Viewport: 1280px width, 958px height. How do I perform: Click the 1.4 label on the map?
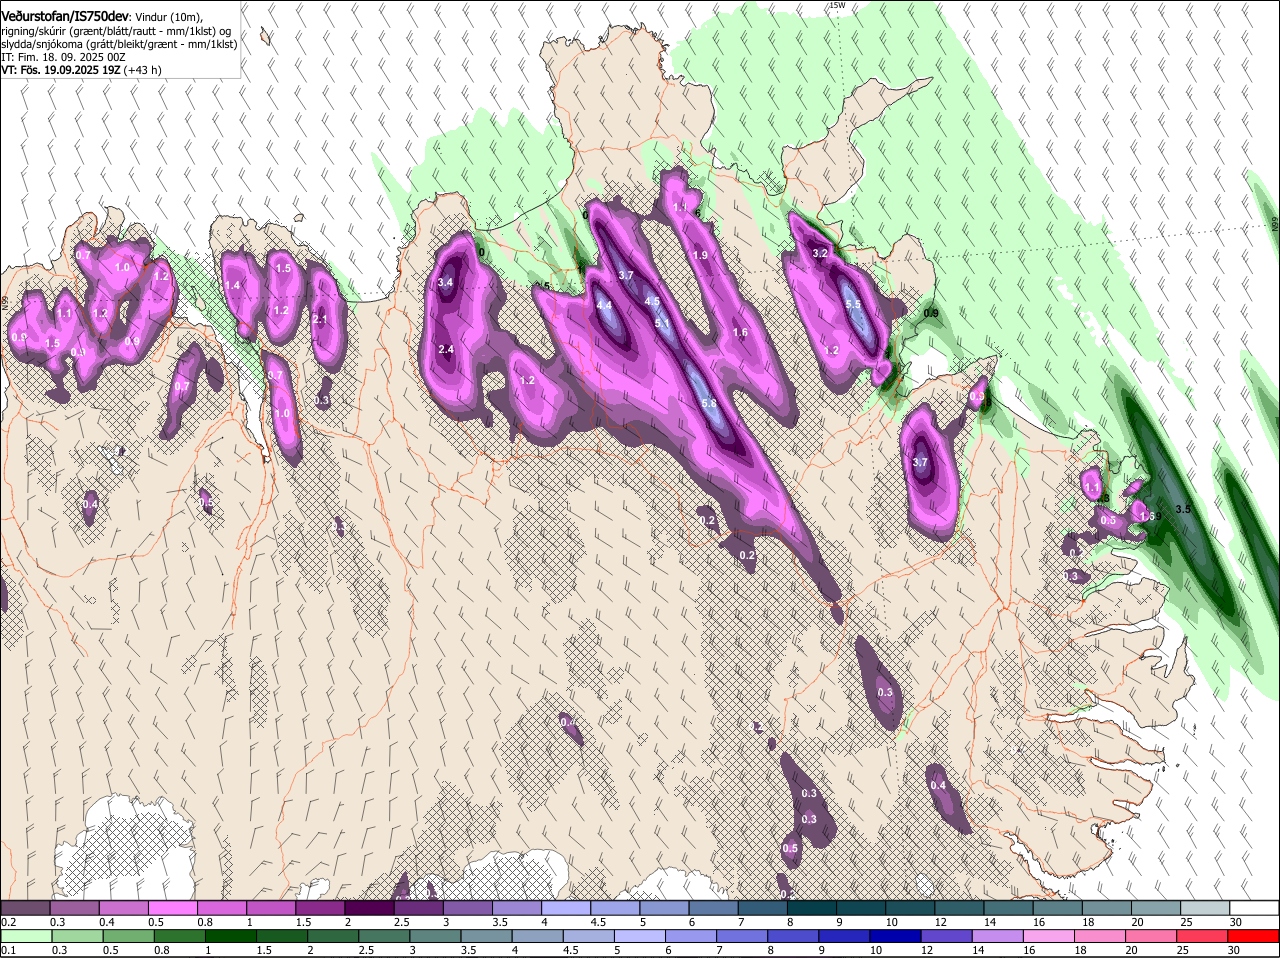pyautogui.click(x=233, y=286)
